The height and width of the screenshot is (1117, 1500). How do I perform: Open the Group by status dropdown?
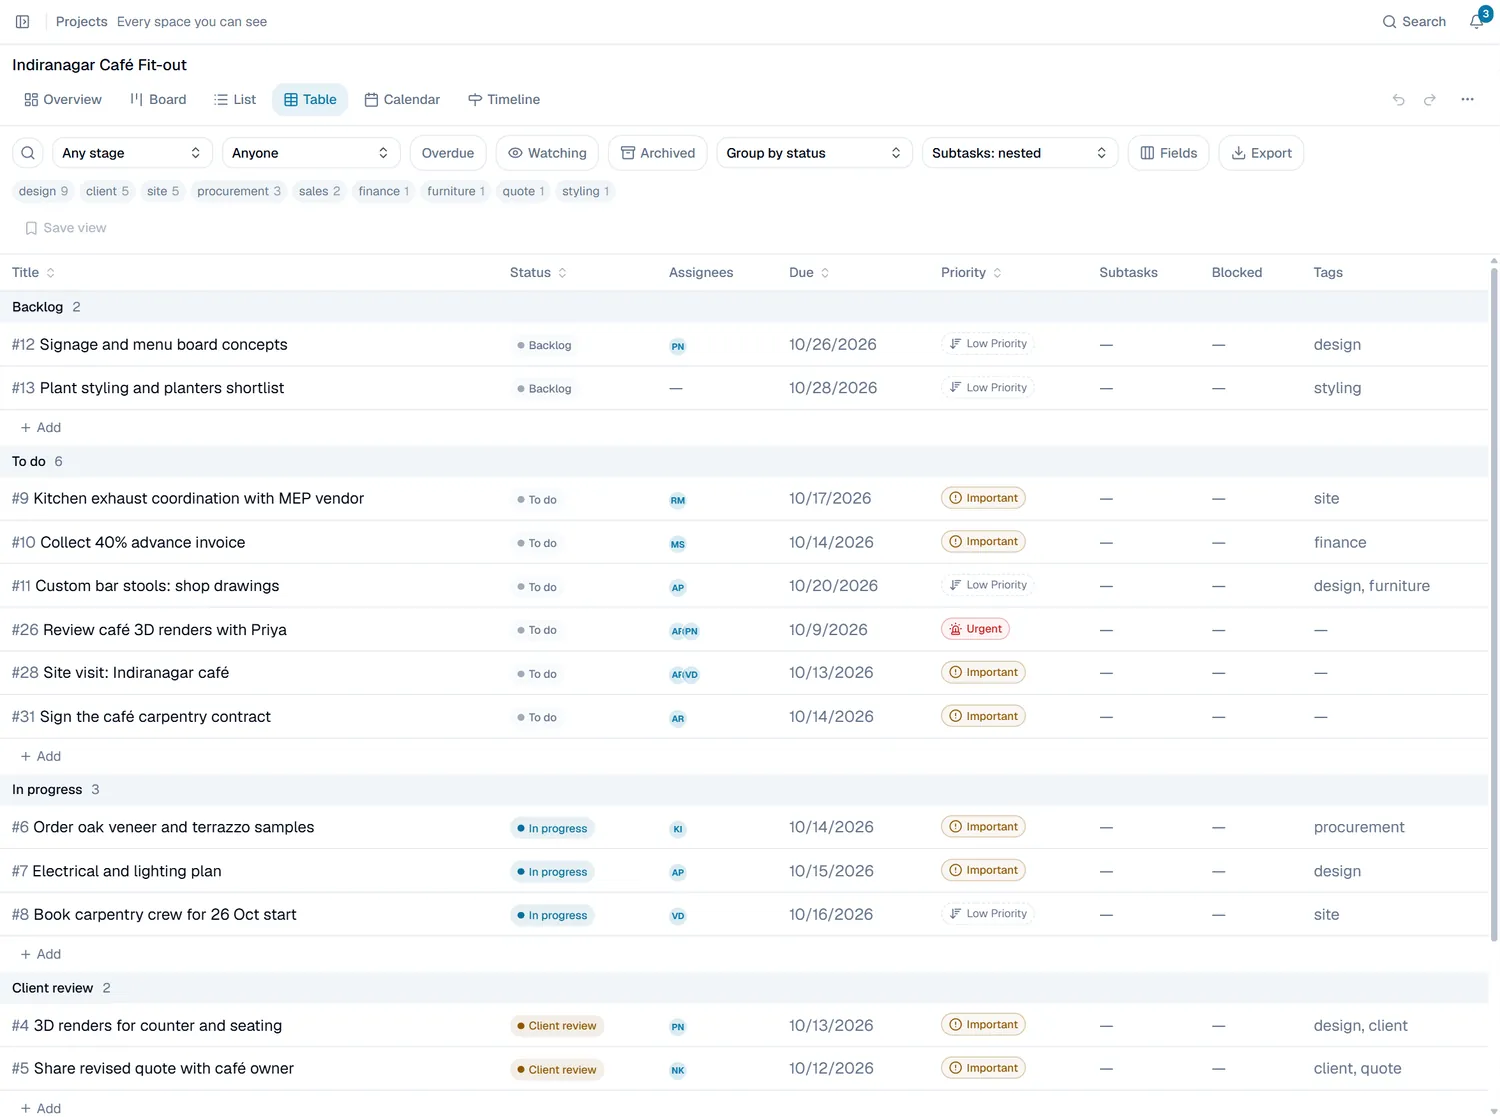pos(814,153)
